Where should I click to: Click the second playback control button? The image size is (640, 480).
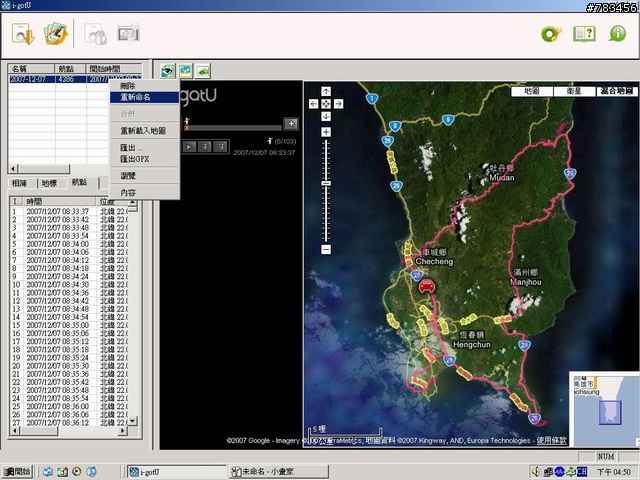tap(205, 147)
